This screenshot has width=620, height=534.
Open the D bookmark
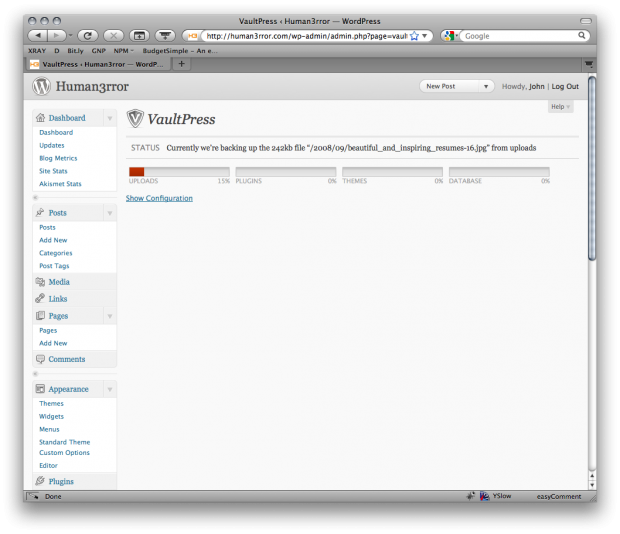tap(57, 51)
